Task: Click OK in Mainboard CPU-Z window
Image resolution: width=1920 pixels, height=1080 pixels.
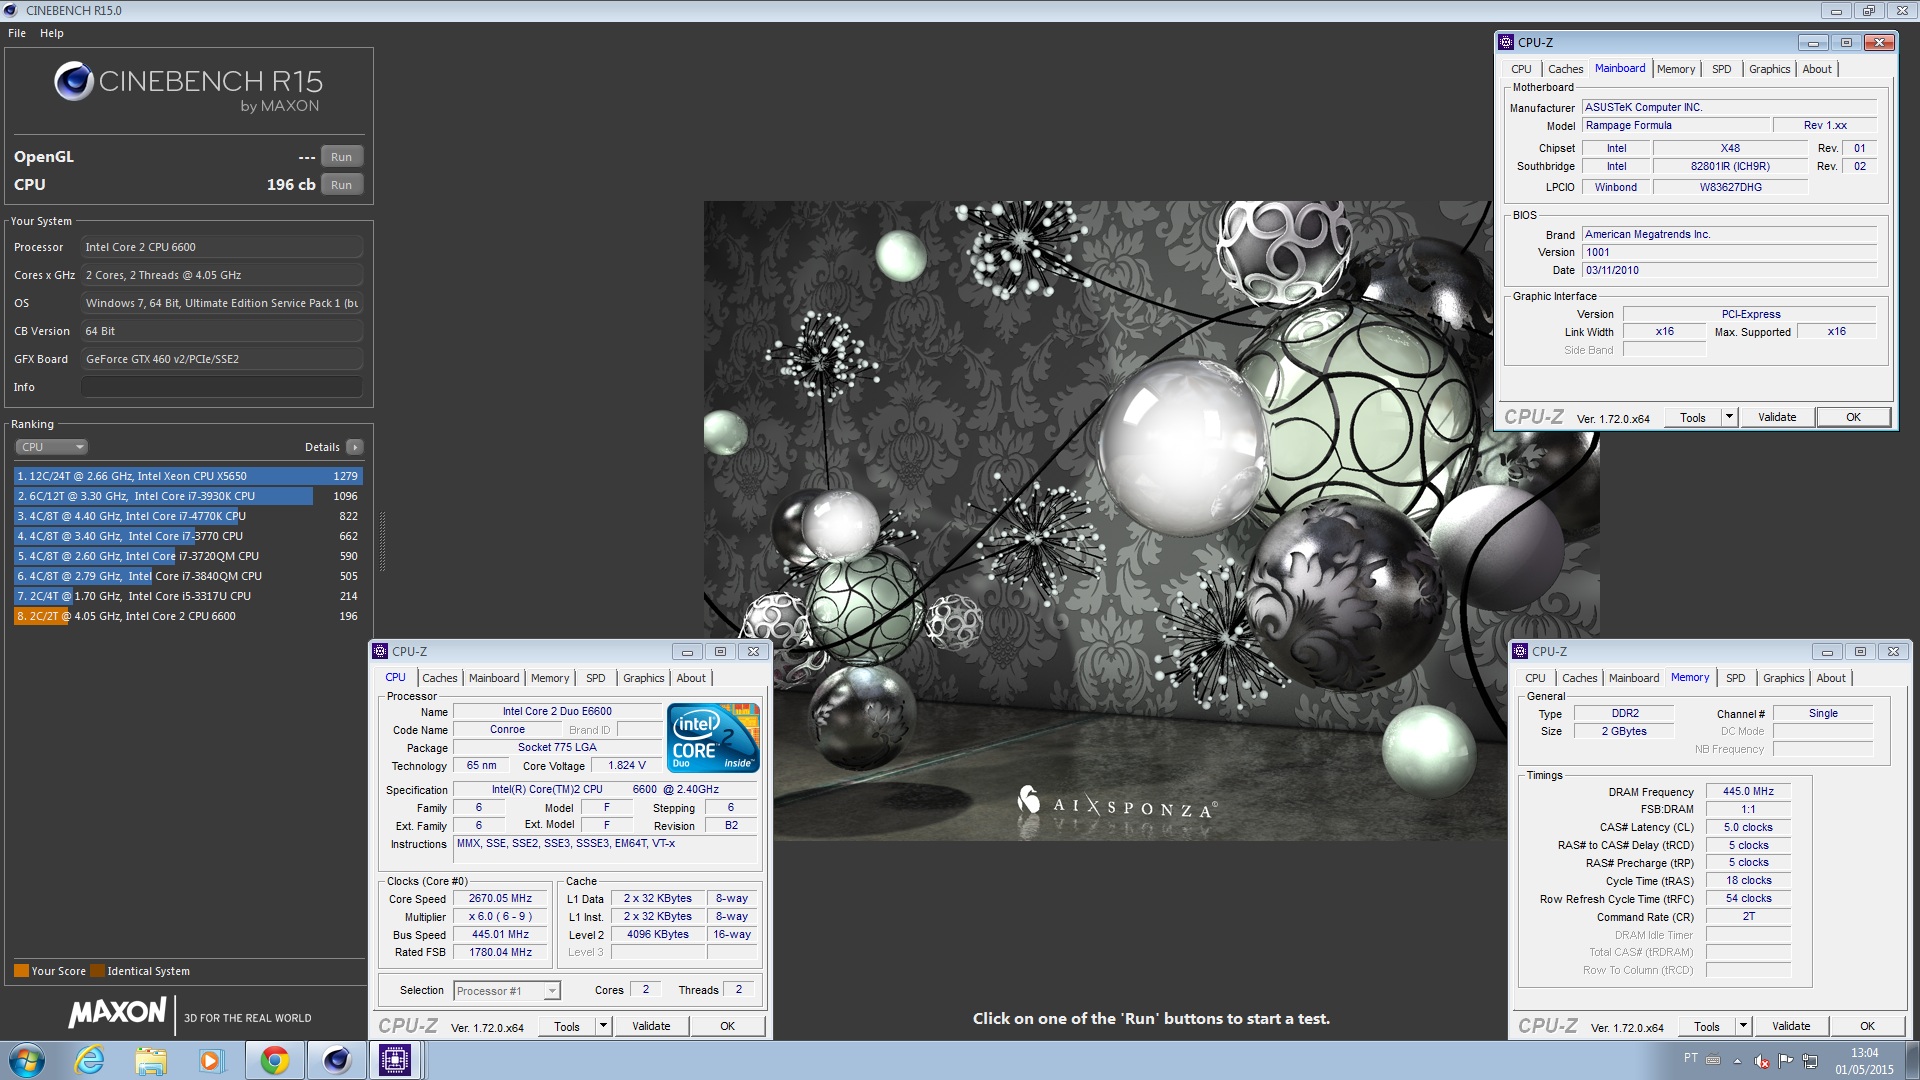Action: (x=1854, y=417)
